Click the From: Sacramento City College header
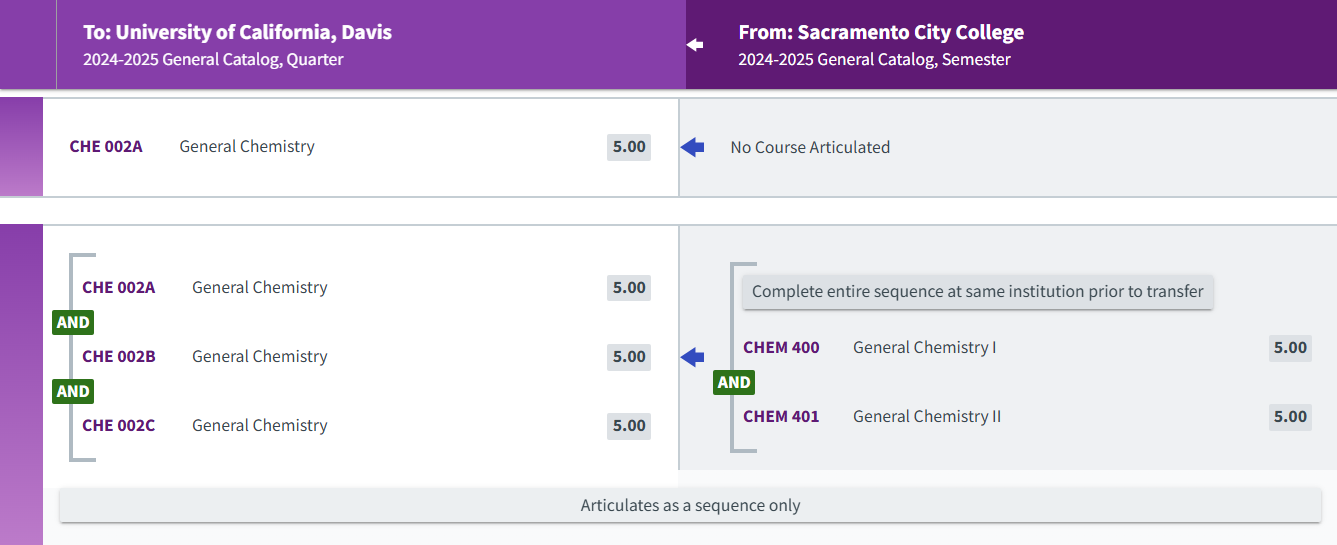 pos(881,32)
